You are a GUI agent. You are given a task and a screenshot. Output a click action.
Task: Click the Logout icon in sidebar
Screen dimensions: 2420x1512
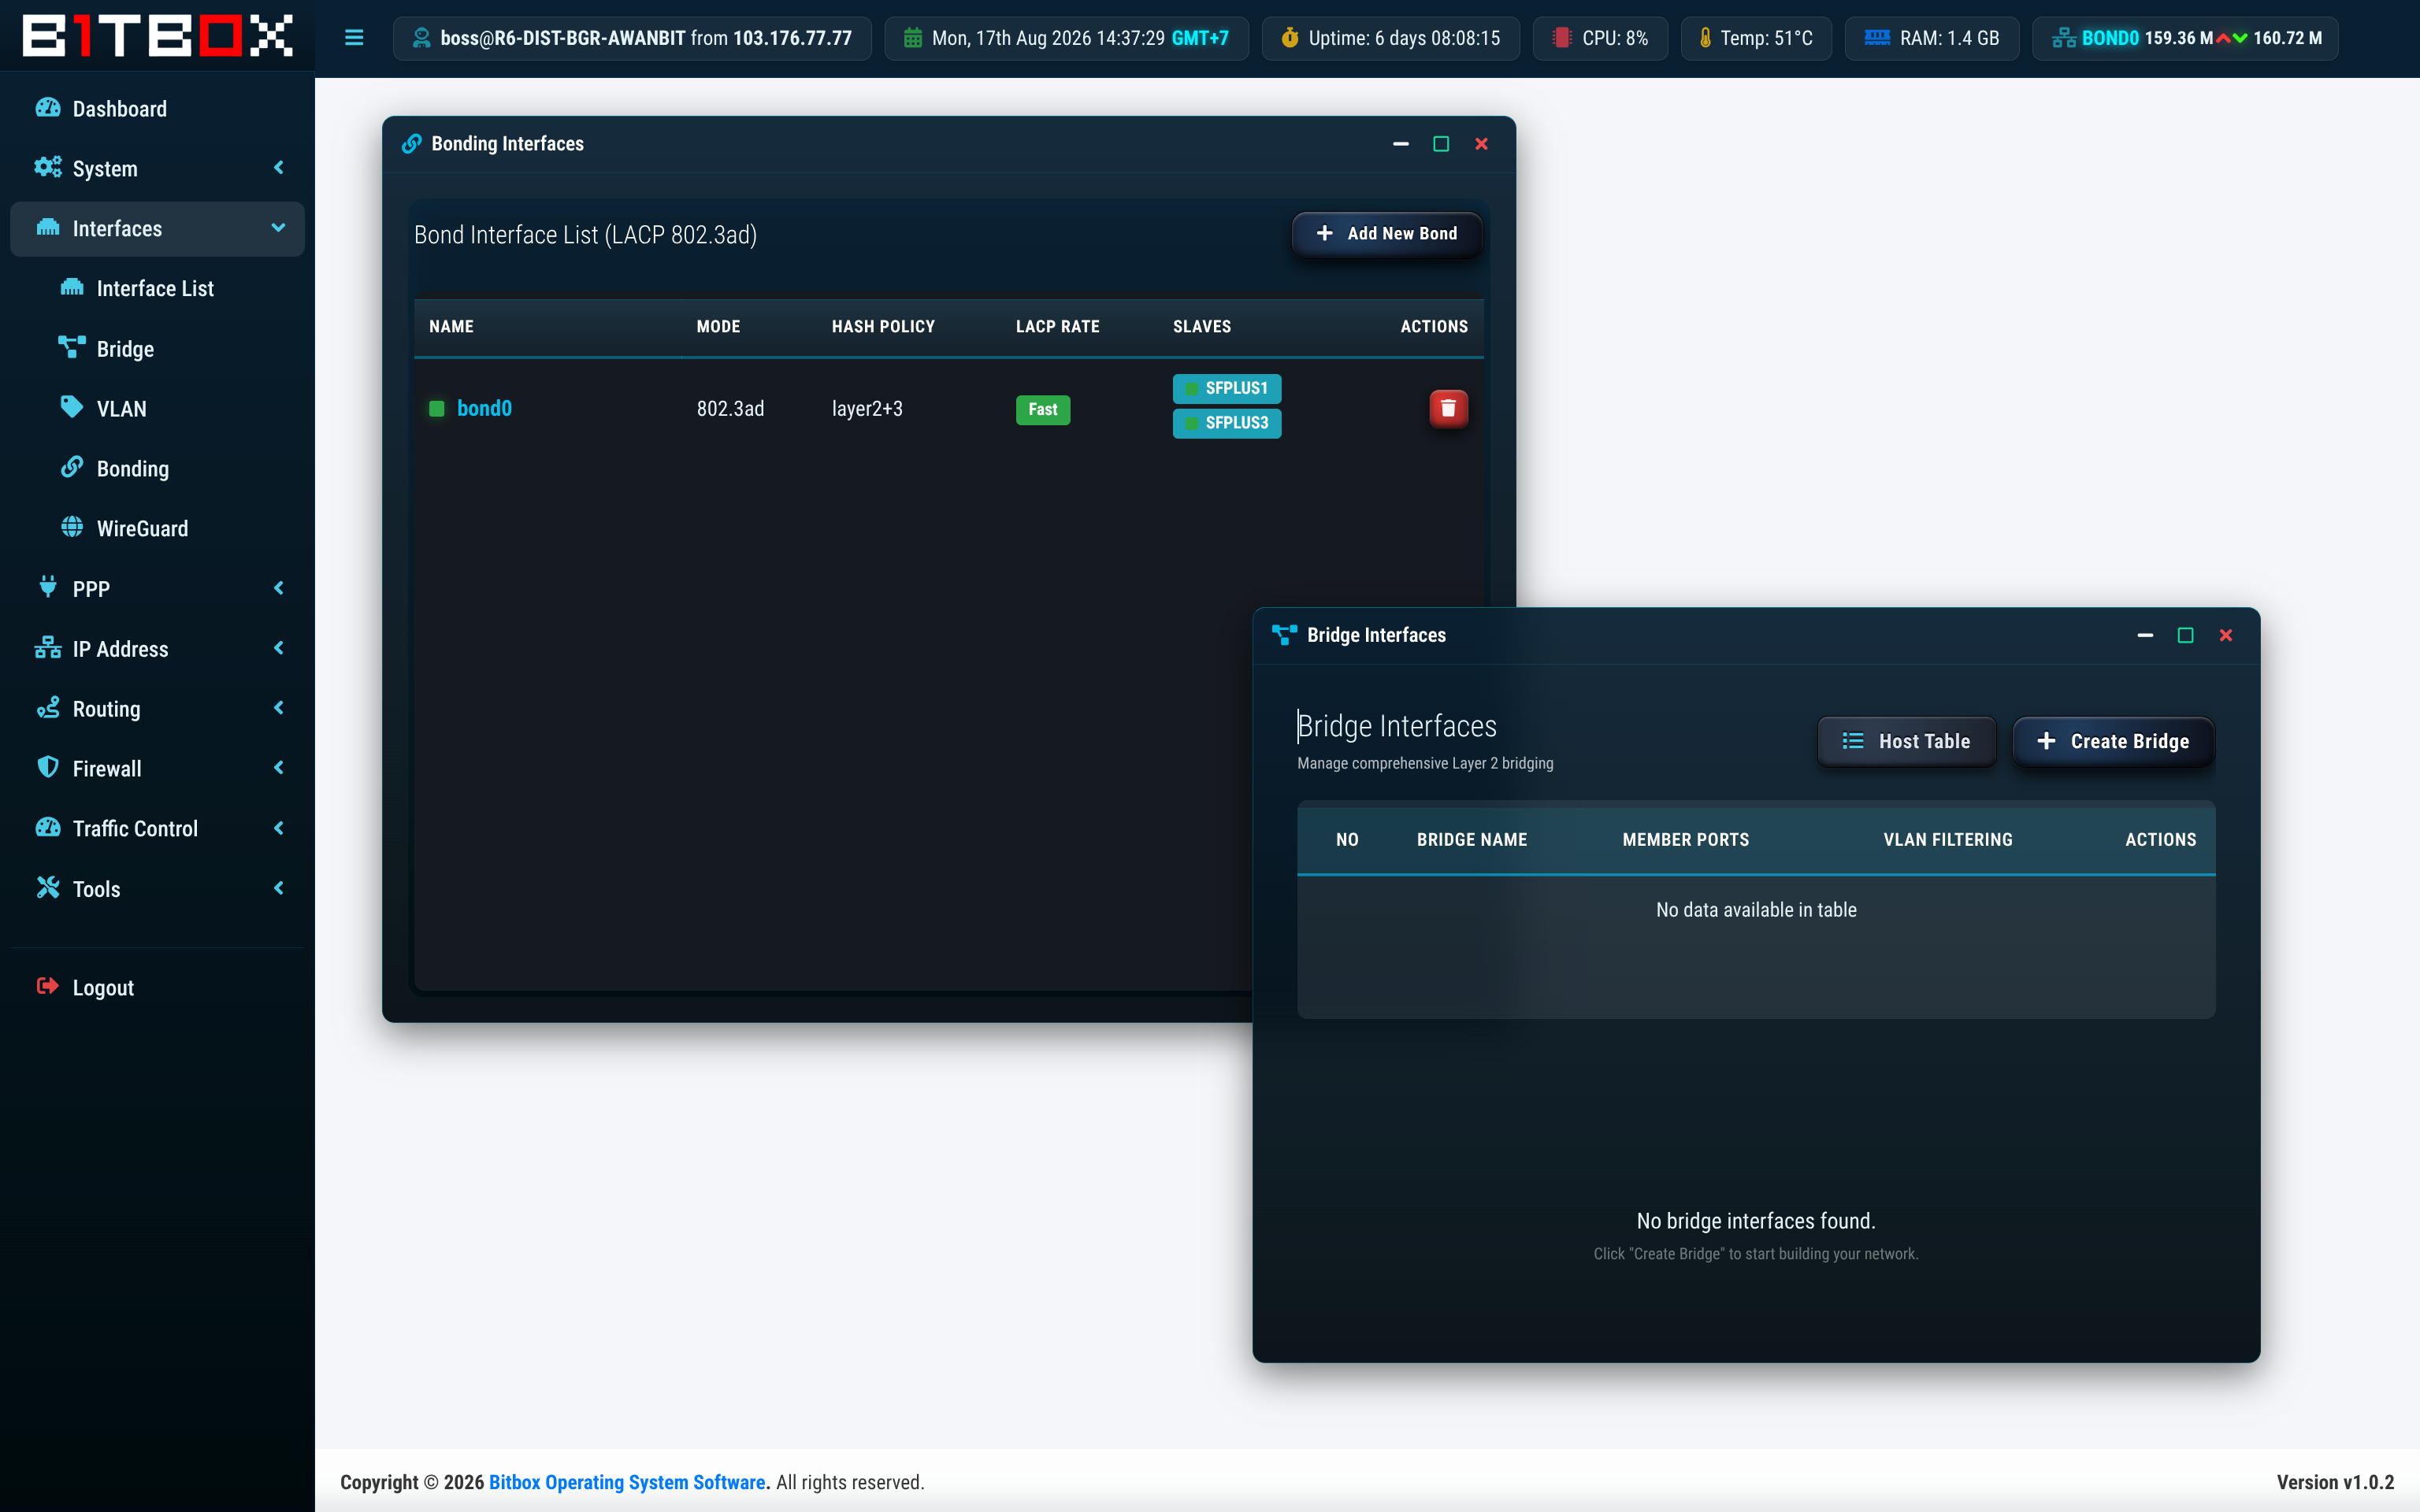tap(48, 987)
